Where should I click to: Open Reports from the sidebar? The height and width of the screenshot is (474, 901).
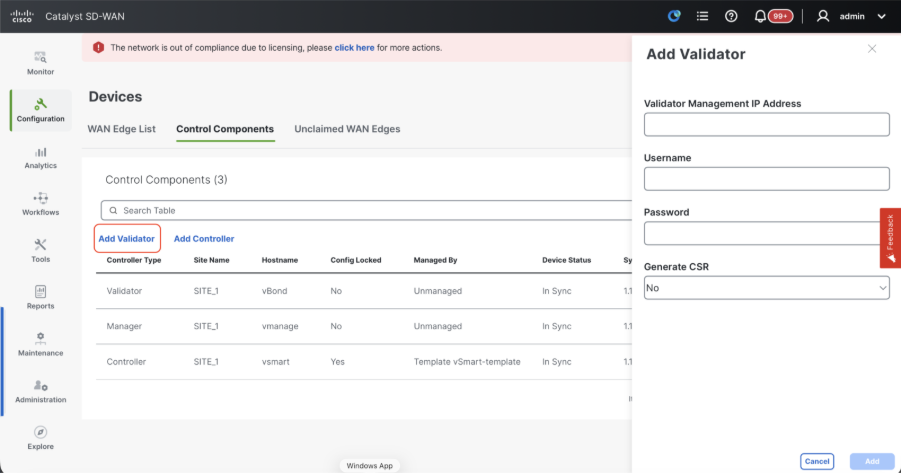[x=40, y=296]
